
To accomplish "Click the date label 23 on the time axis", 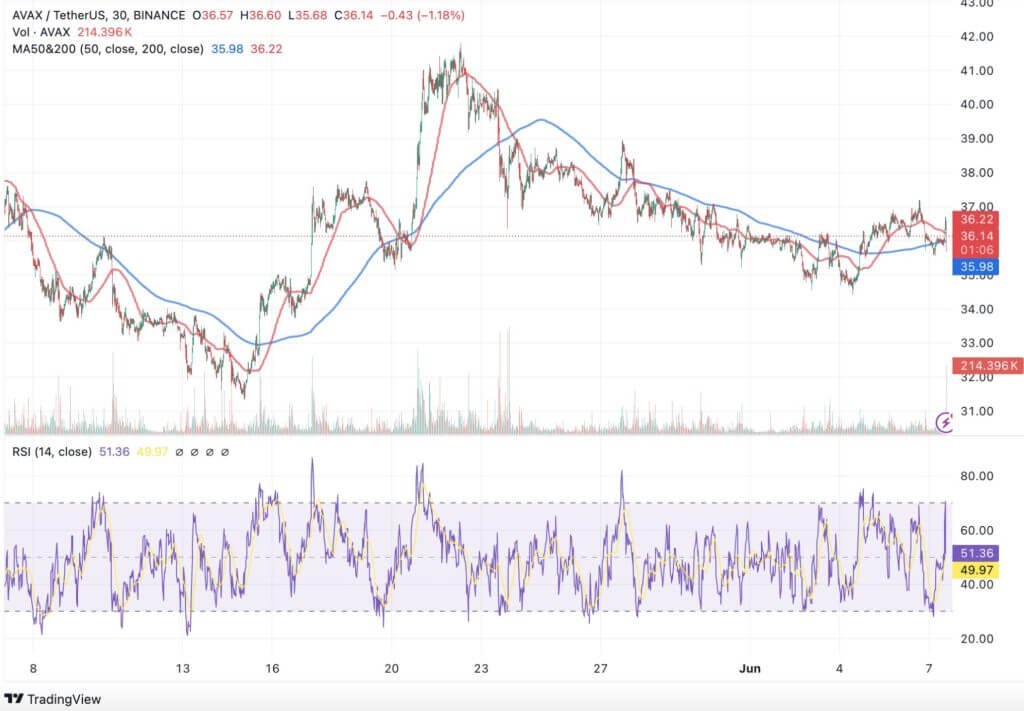I will pyautogui.click(x=481, y=668).
